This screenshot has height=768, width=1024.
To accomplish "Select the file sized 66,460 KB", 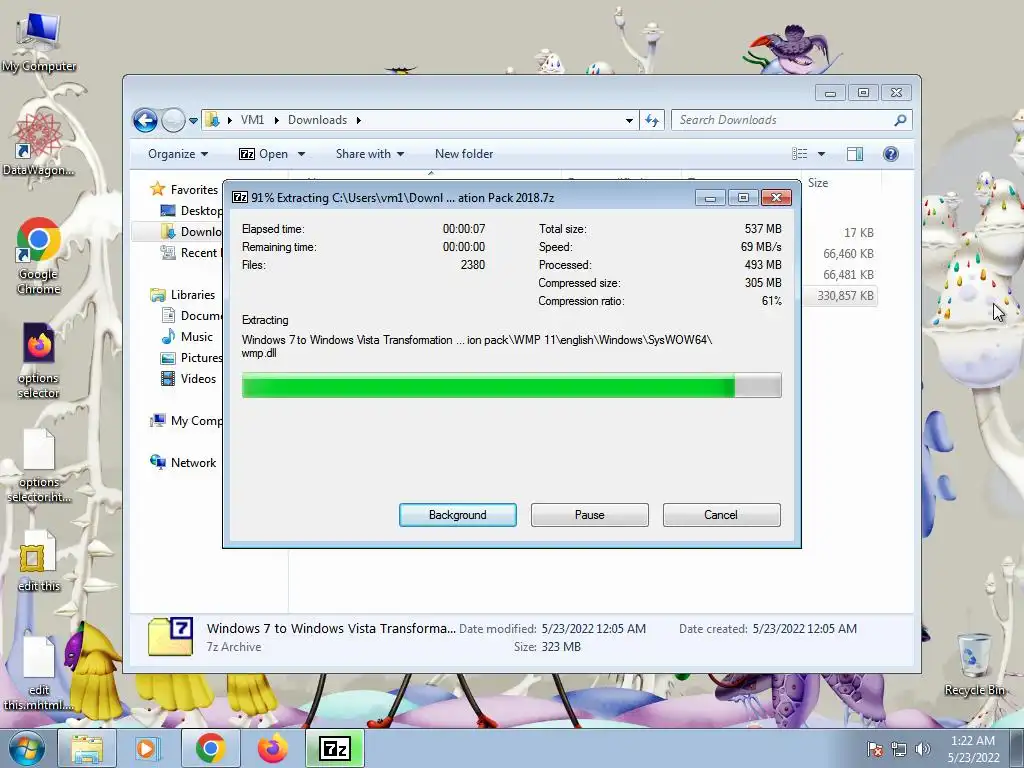I will pyautogui.click(x=848, y=254).
